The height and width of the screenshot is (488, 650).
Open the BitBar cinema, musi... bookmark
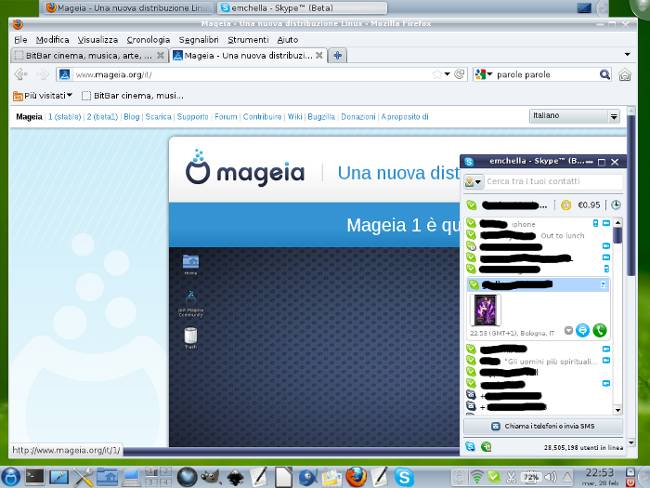[x=133, y=96]
